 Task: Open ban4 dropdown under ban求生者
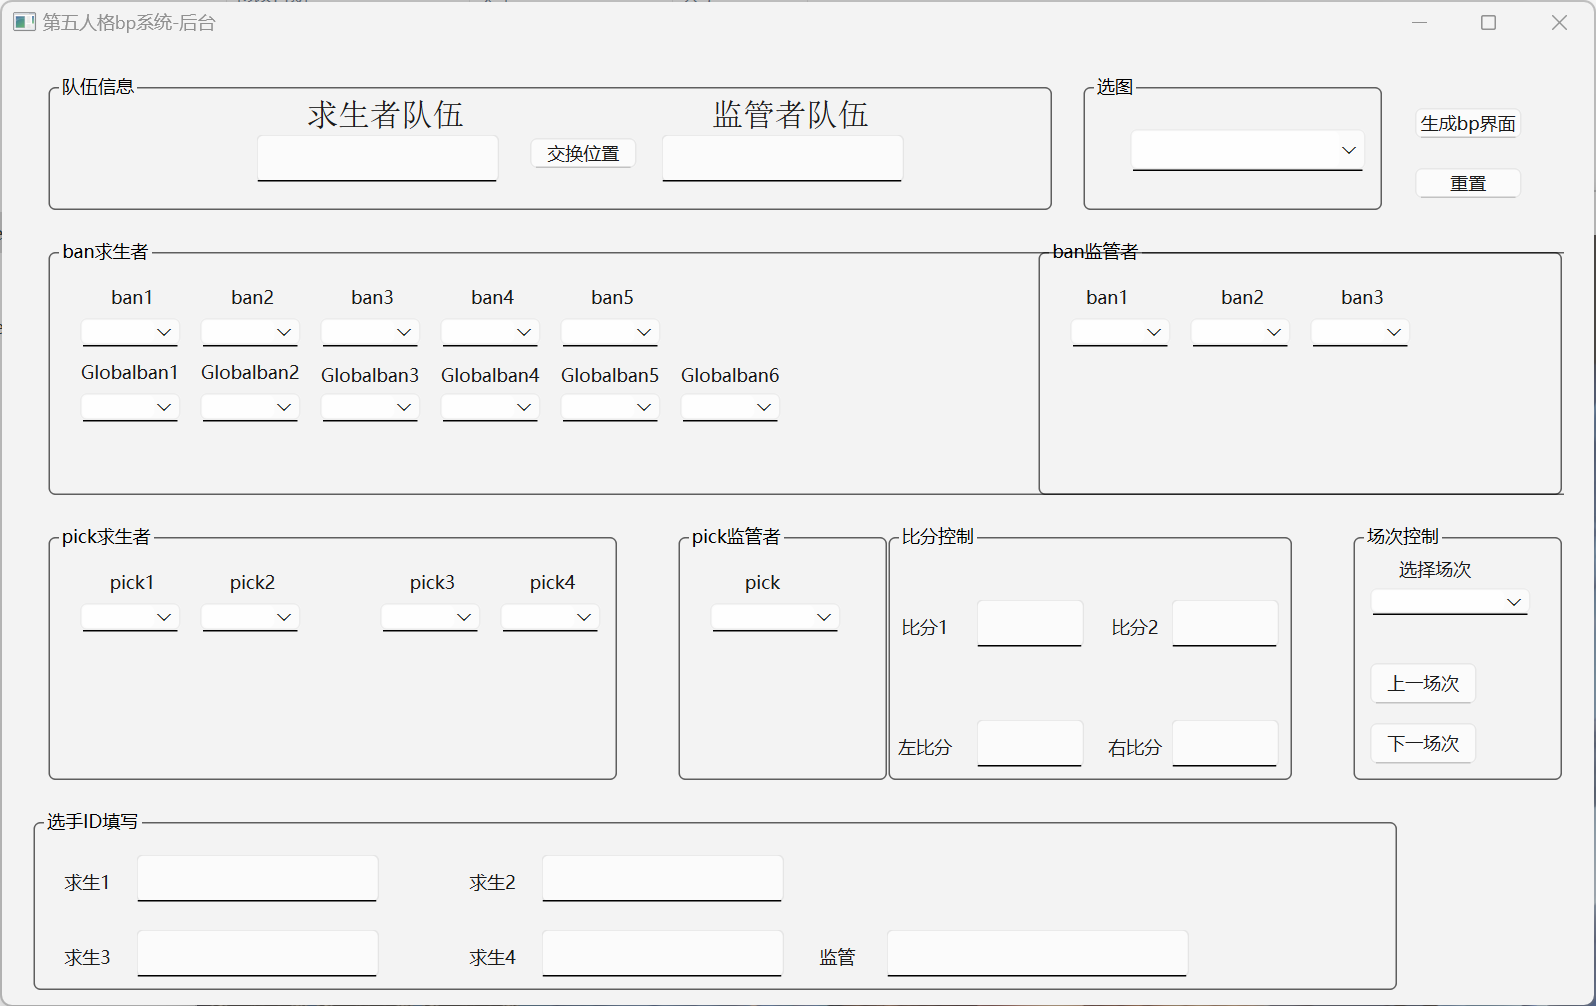[490, 332]
